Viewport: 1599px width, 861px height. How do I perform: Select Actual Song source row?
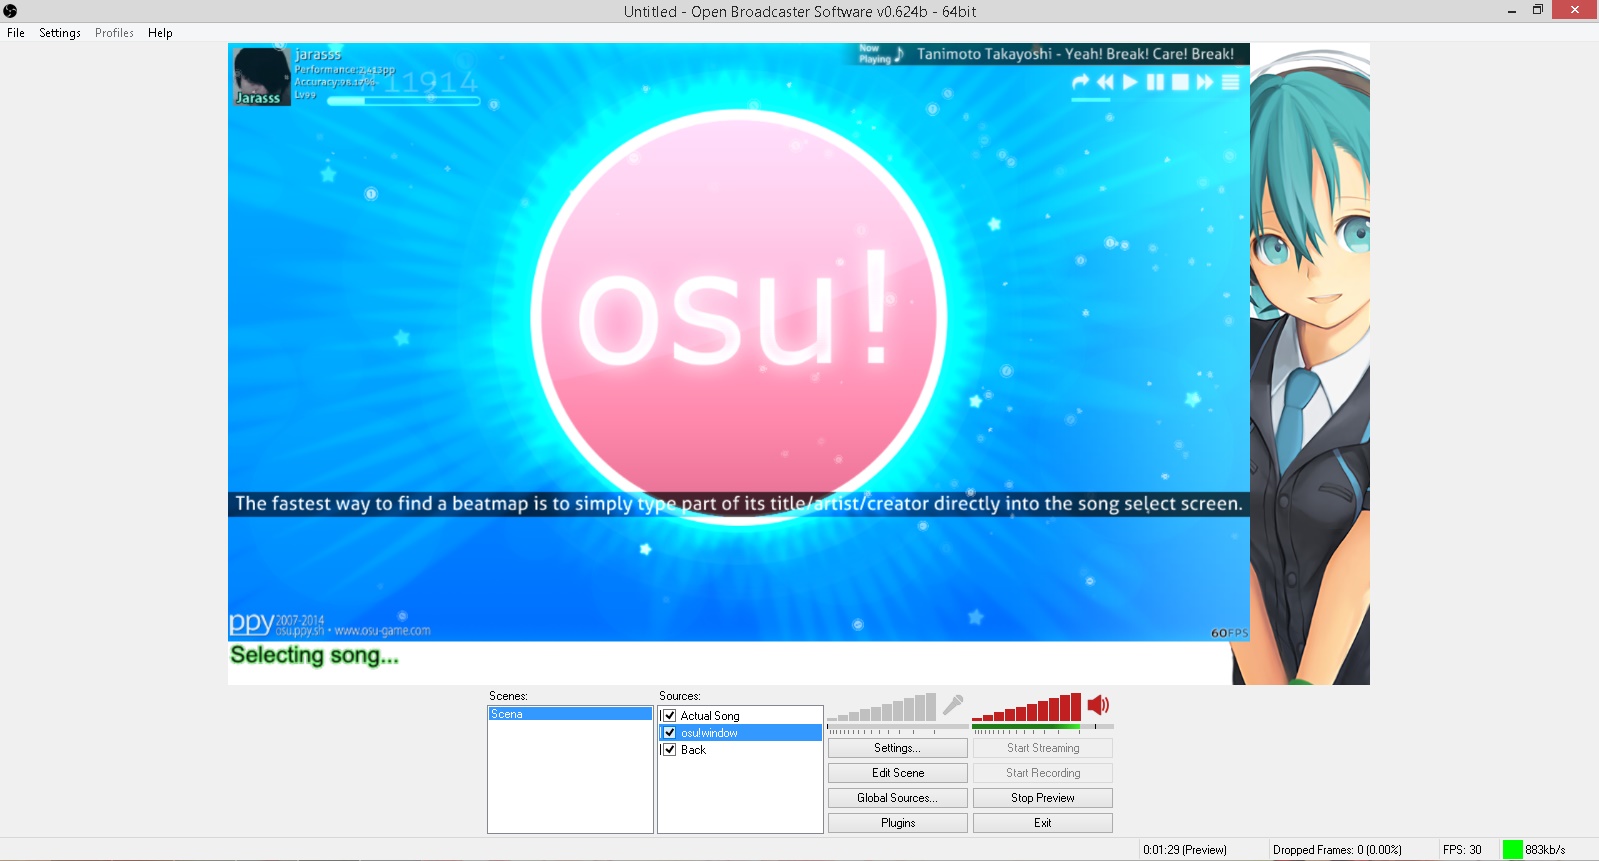click(740, 716)
